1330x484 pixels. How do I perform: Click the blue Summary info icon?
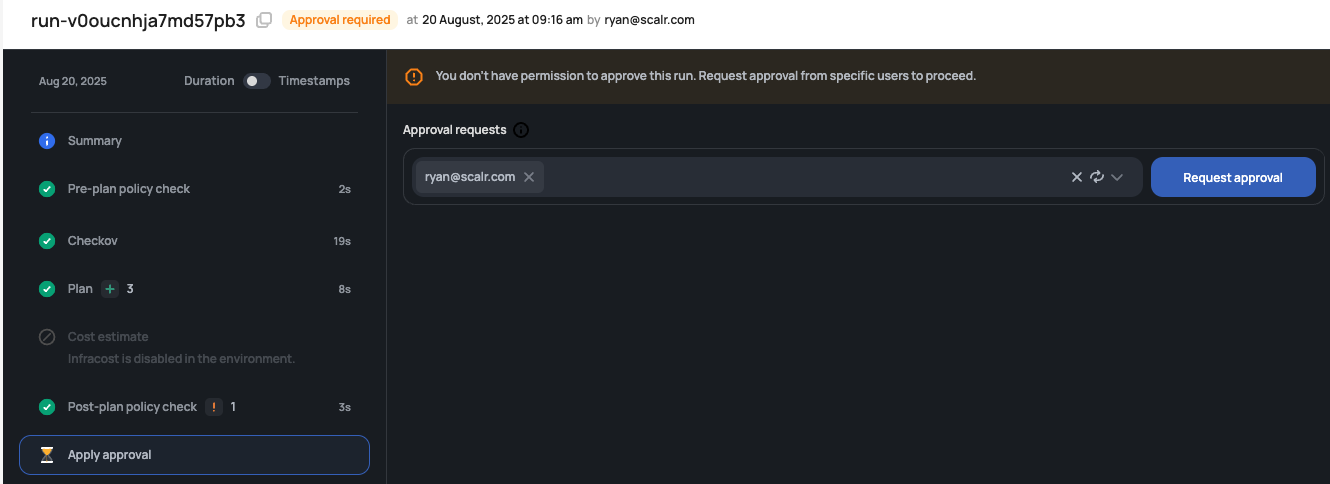[47, 141]
